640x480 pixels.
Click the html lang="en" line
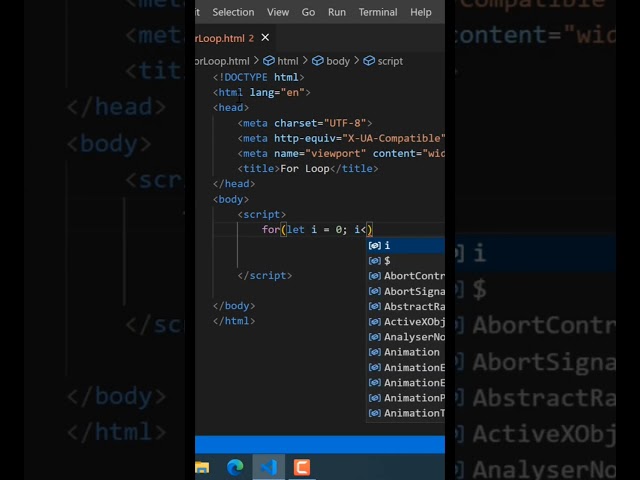click(x=262, y=93)
